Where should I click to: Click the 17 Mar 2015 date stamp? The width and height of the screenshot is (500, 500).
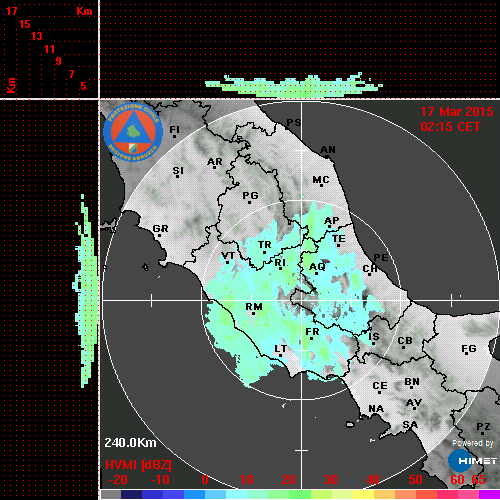pos(457,112)
